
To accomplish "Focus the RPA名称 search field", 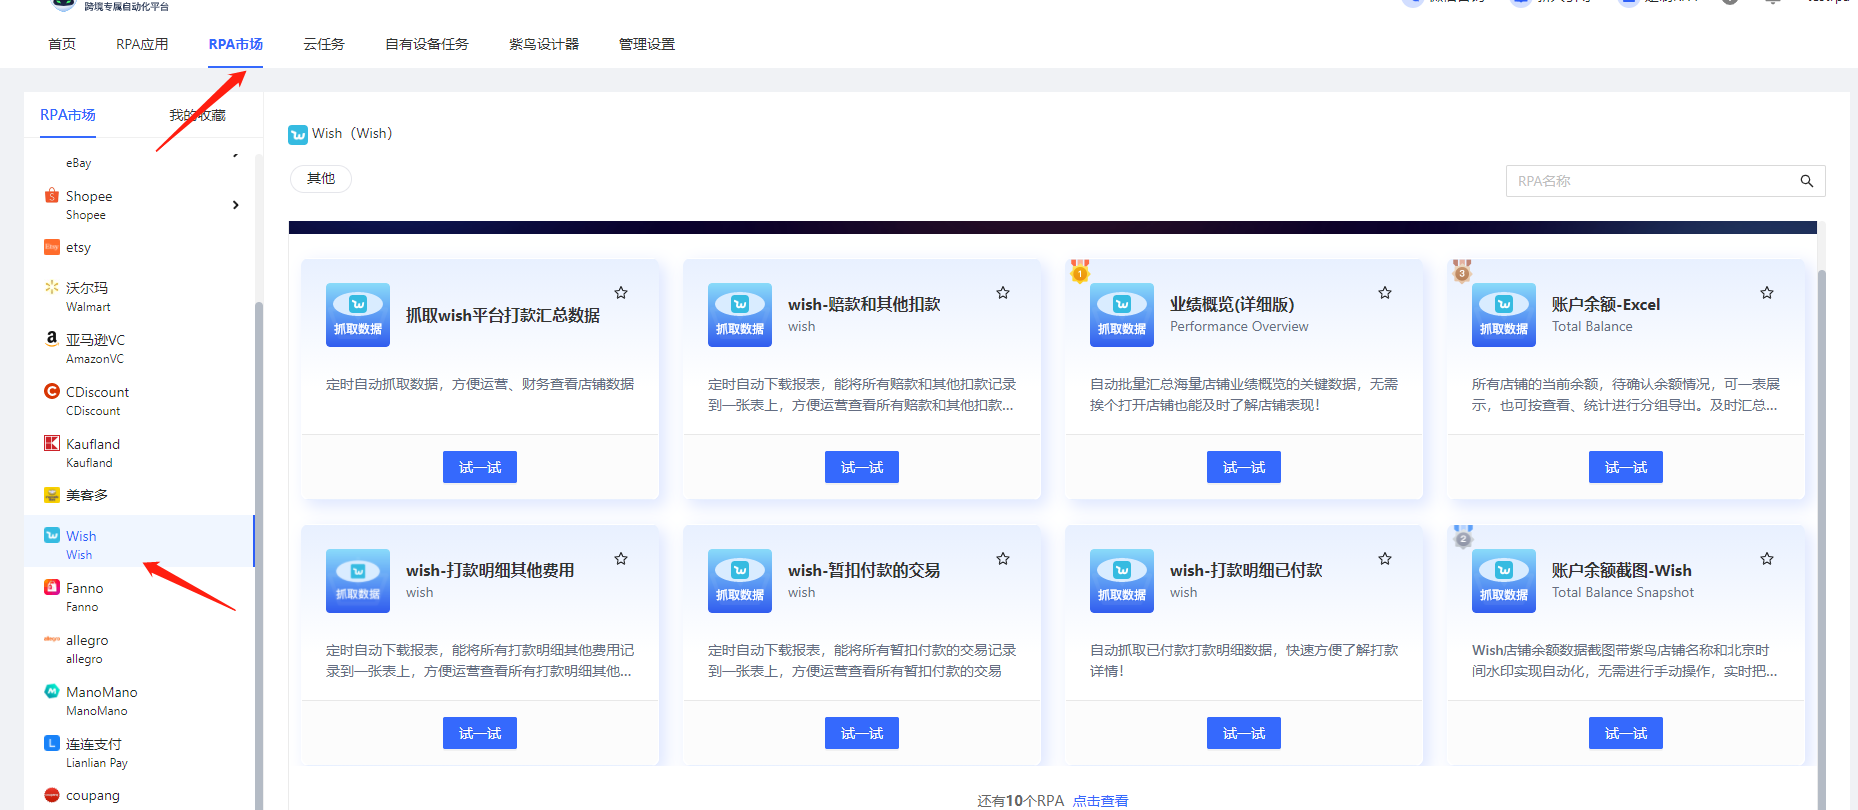I will click(1666, 181).
